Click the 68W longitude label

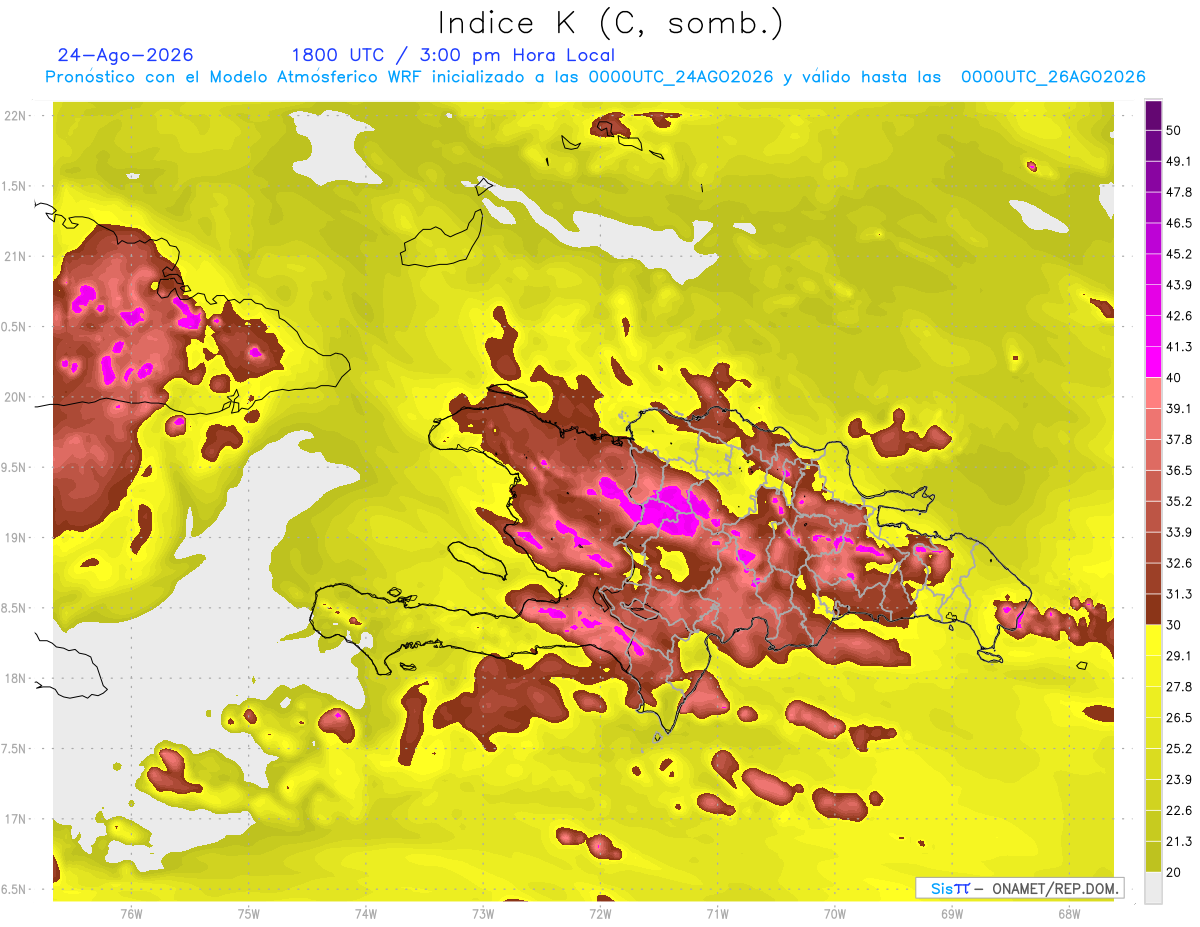1069,914
